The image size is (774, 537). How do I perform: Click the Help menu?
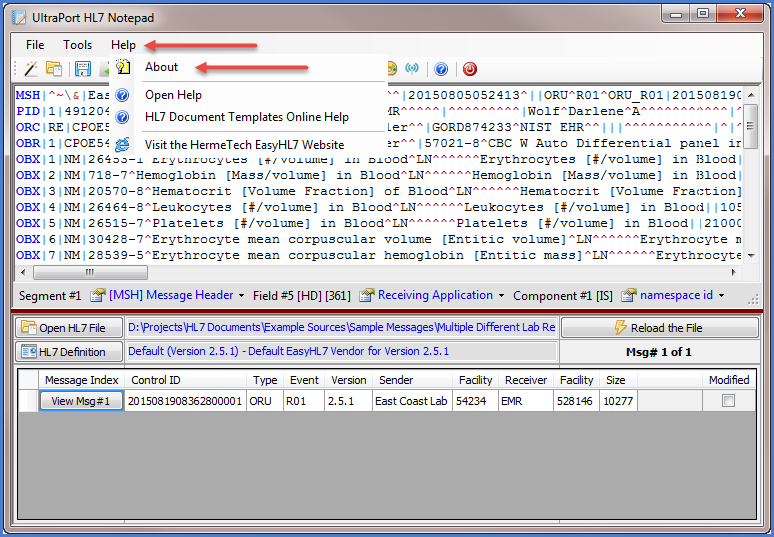tap(123, 45)
